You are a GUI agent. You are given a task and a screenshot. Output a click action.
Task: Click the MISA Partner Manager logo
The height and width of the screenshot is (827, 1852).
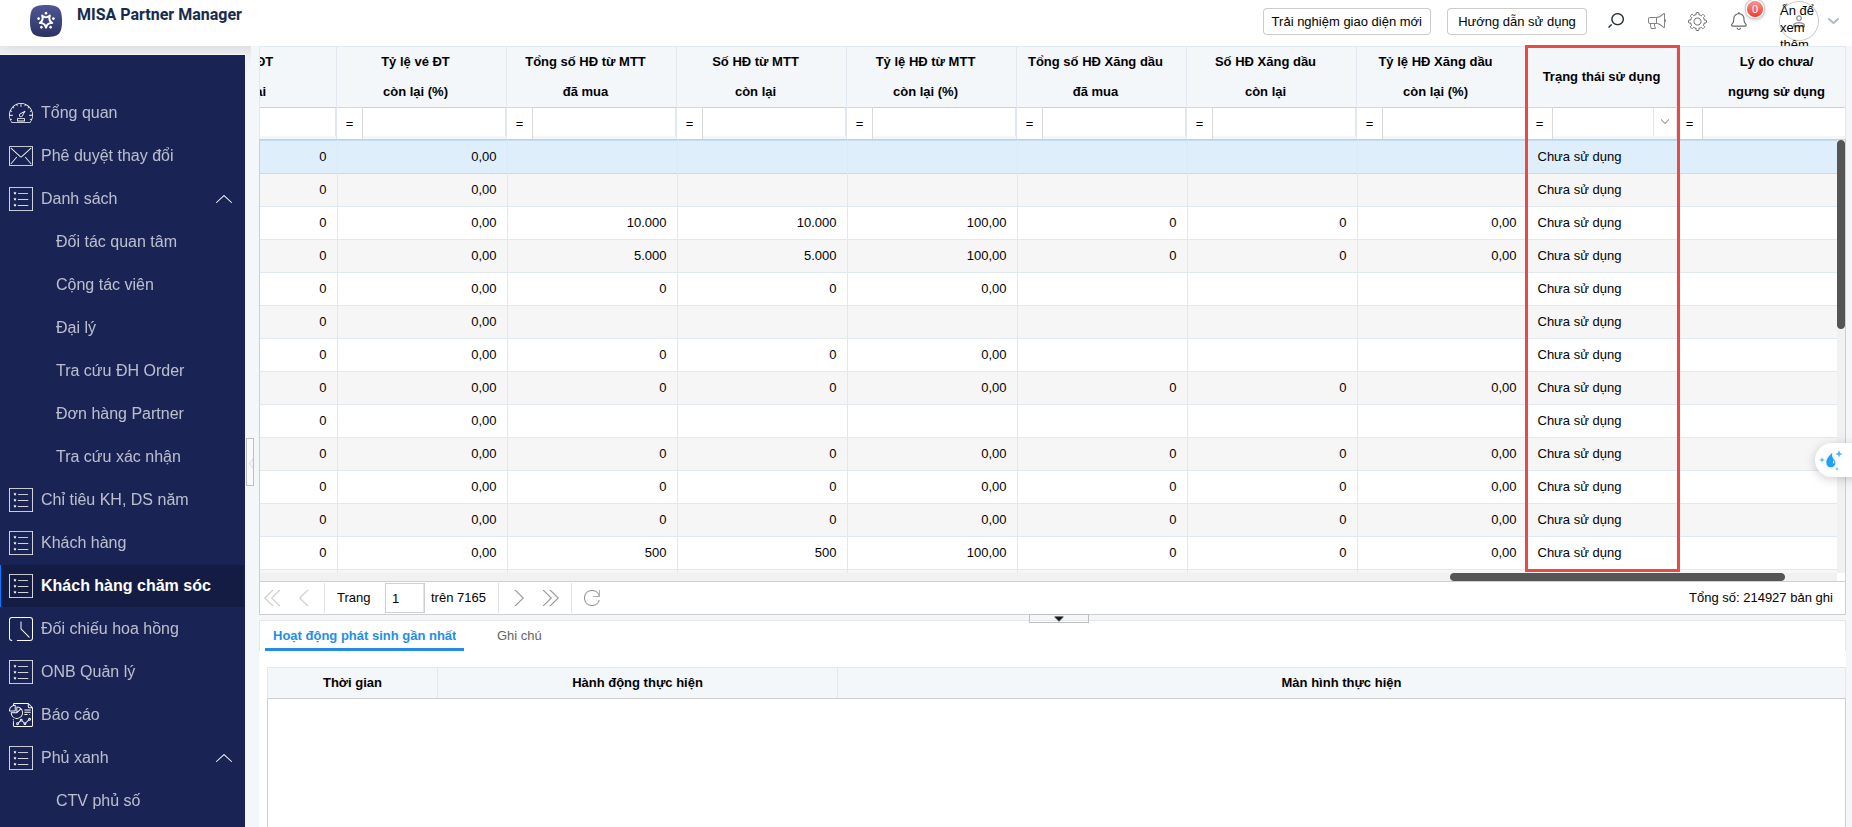pos(46,20)
